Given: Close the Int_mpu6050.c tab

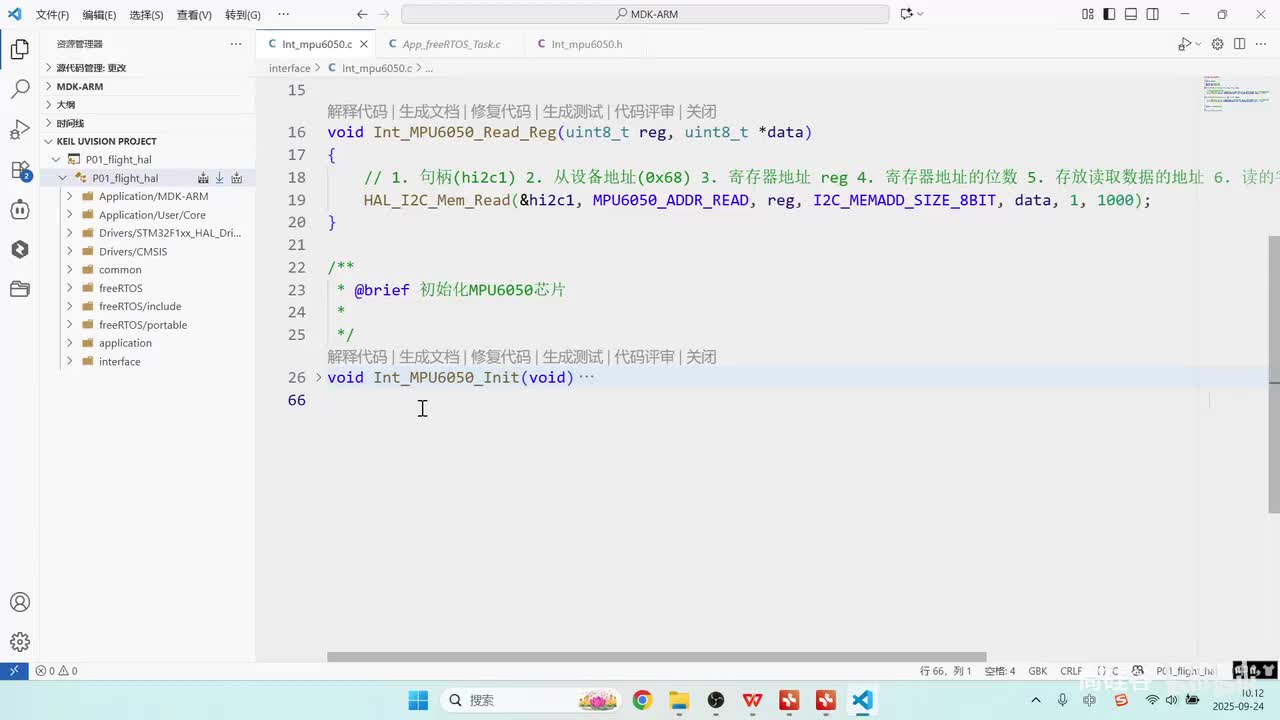Looking at the screenshot, I should point(363,44).
